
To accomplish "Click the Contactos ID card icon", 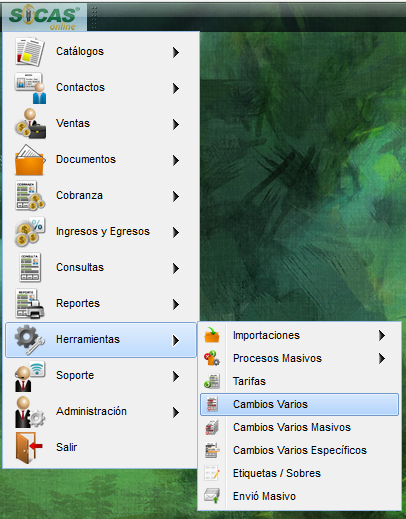I will point(30,88).
